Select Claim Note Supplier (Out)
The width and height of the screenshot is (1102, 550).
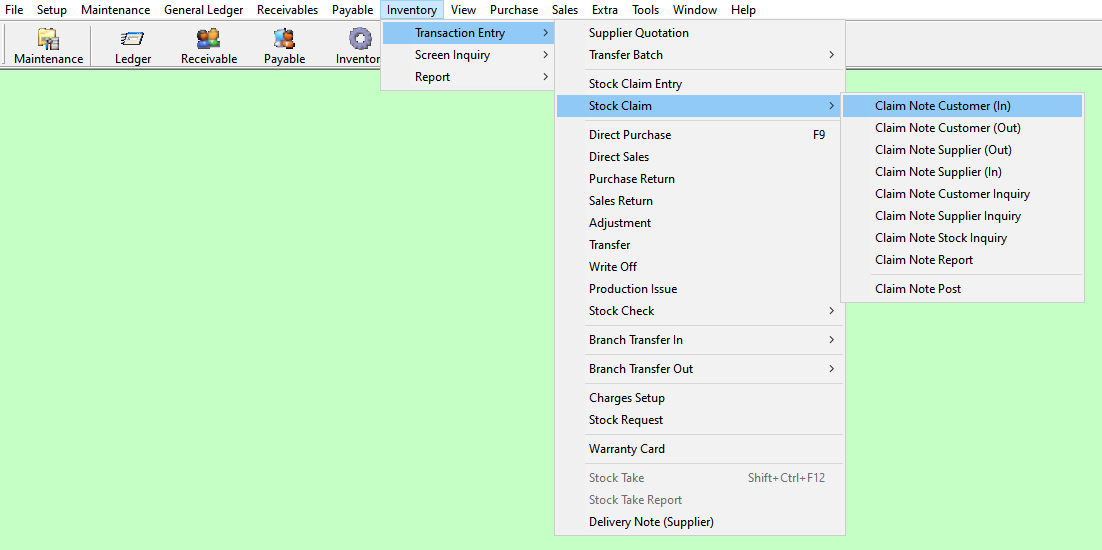(962, 150)
